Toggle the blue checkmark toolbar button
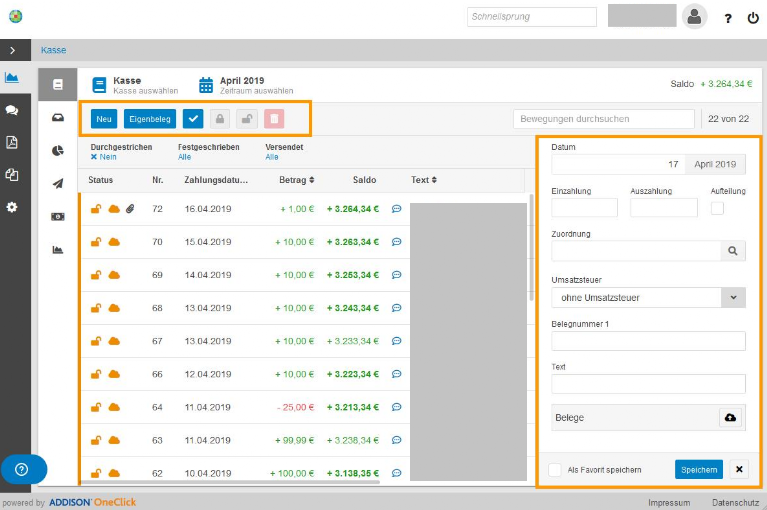This screenshot has height=510, width=767. pyautogui.click(x=193, y=119)
